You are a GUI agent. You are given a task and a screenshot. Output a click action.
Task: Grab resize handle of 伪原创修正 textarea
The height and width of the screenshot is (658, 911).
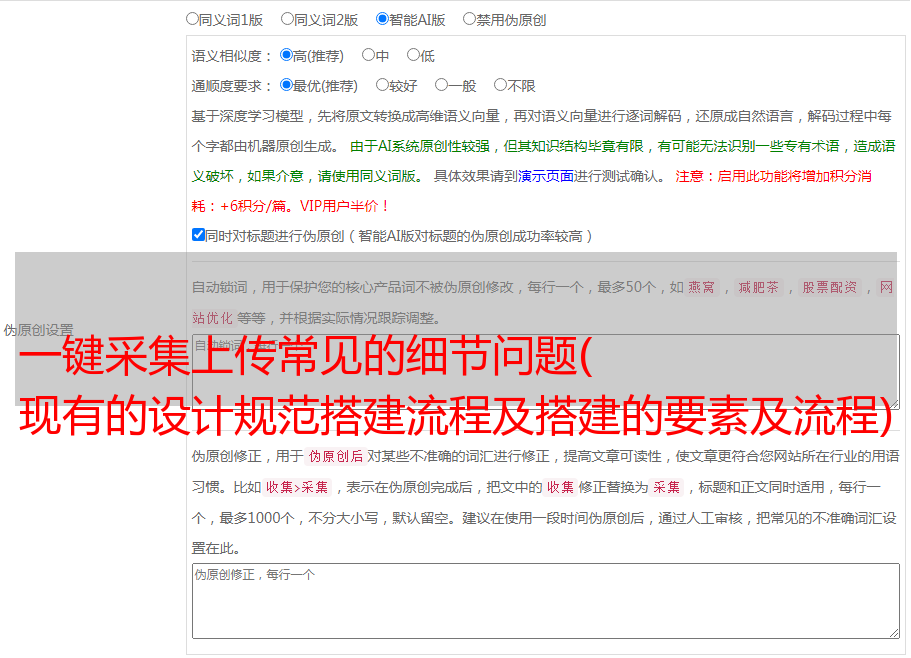tap(894, 634)
